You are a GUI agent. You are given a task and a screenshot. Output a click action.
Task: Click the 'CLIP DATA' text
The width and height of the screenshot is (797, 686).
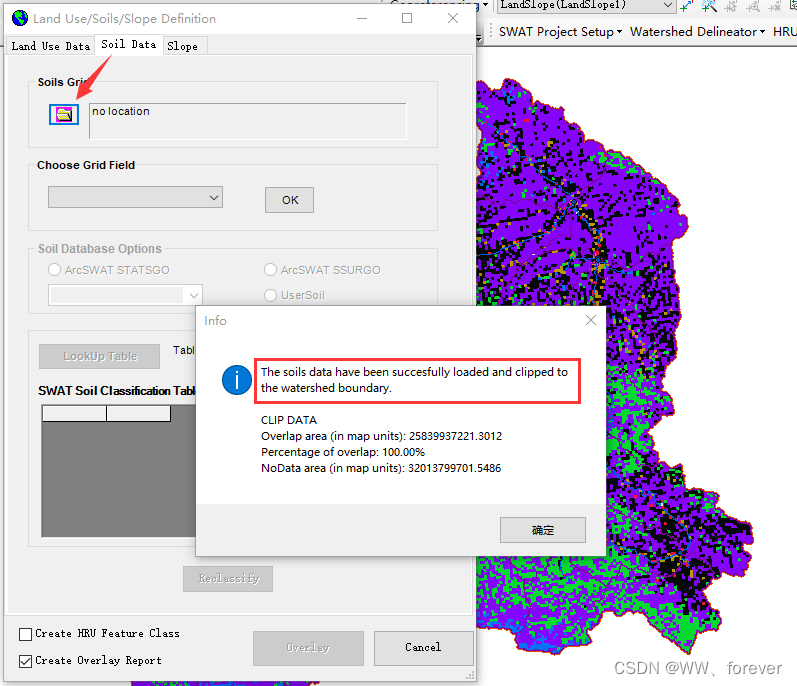coord(289,420)
